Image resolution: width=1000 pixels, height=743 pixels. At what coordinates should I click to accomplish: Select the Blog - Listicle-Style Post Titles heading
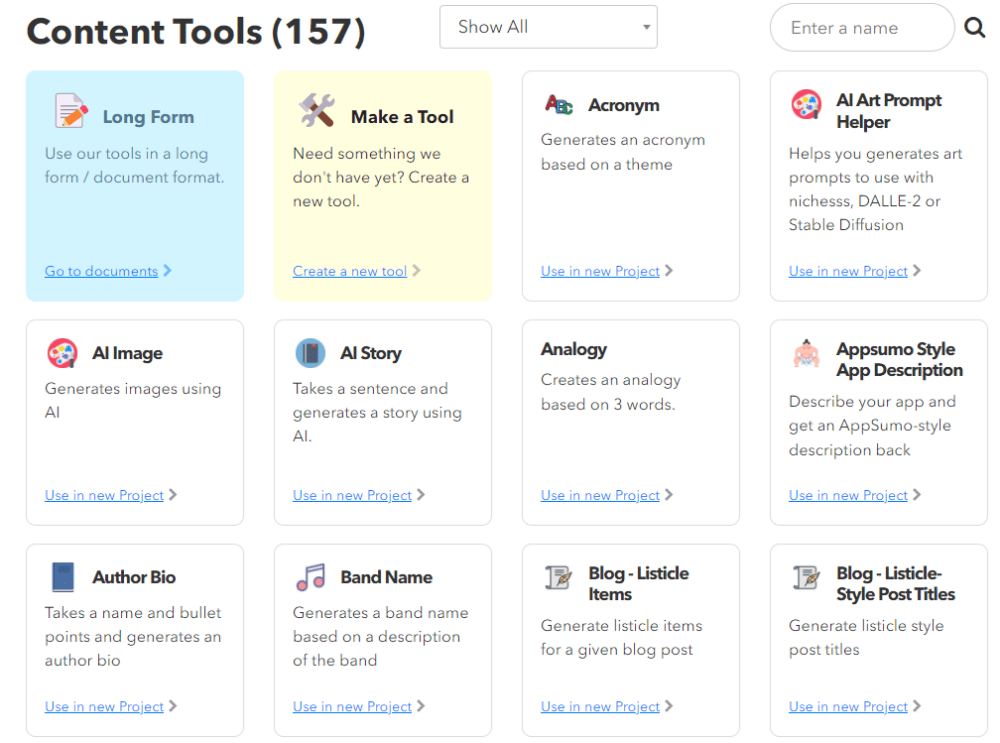click(x=895, y=584)
